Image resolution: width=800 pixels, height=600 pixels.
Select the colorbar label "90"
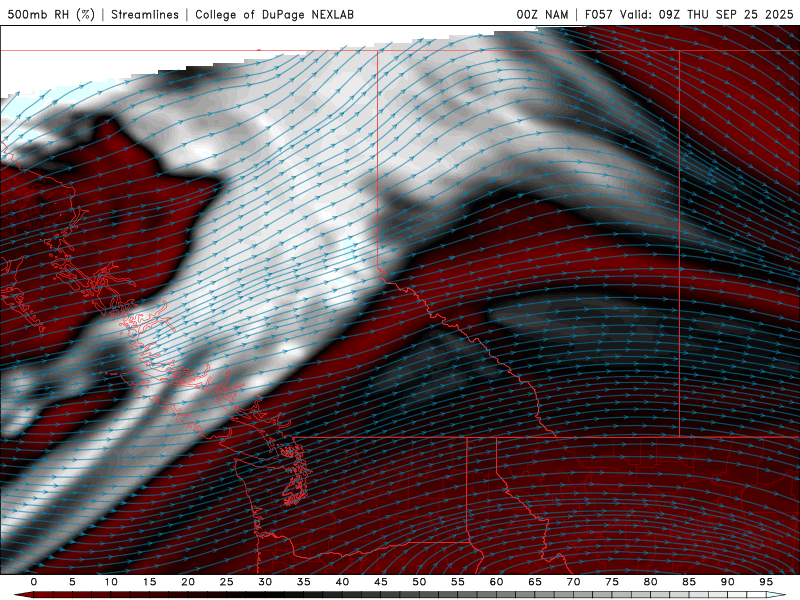pos(727,582)
